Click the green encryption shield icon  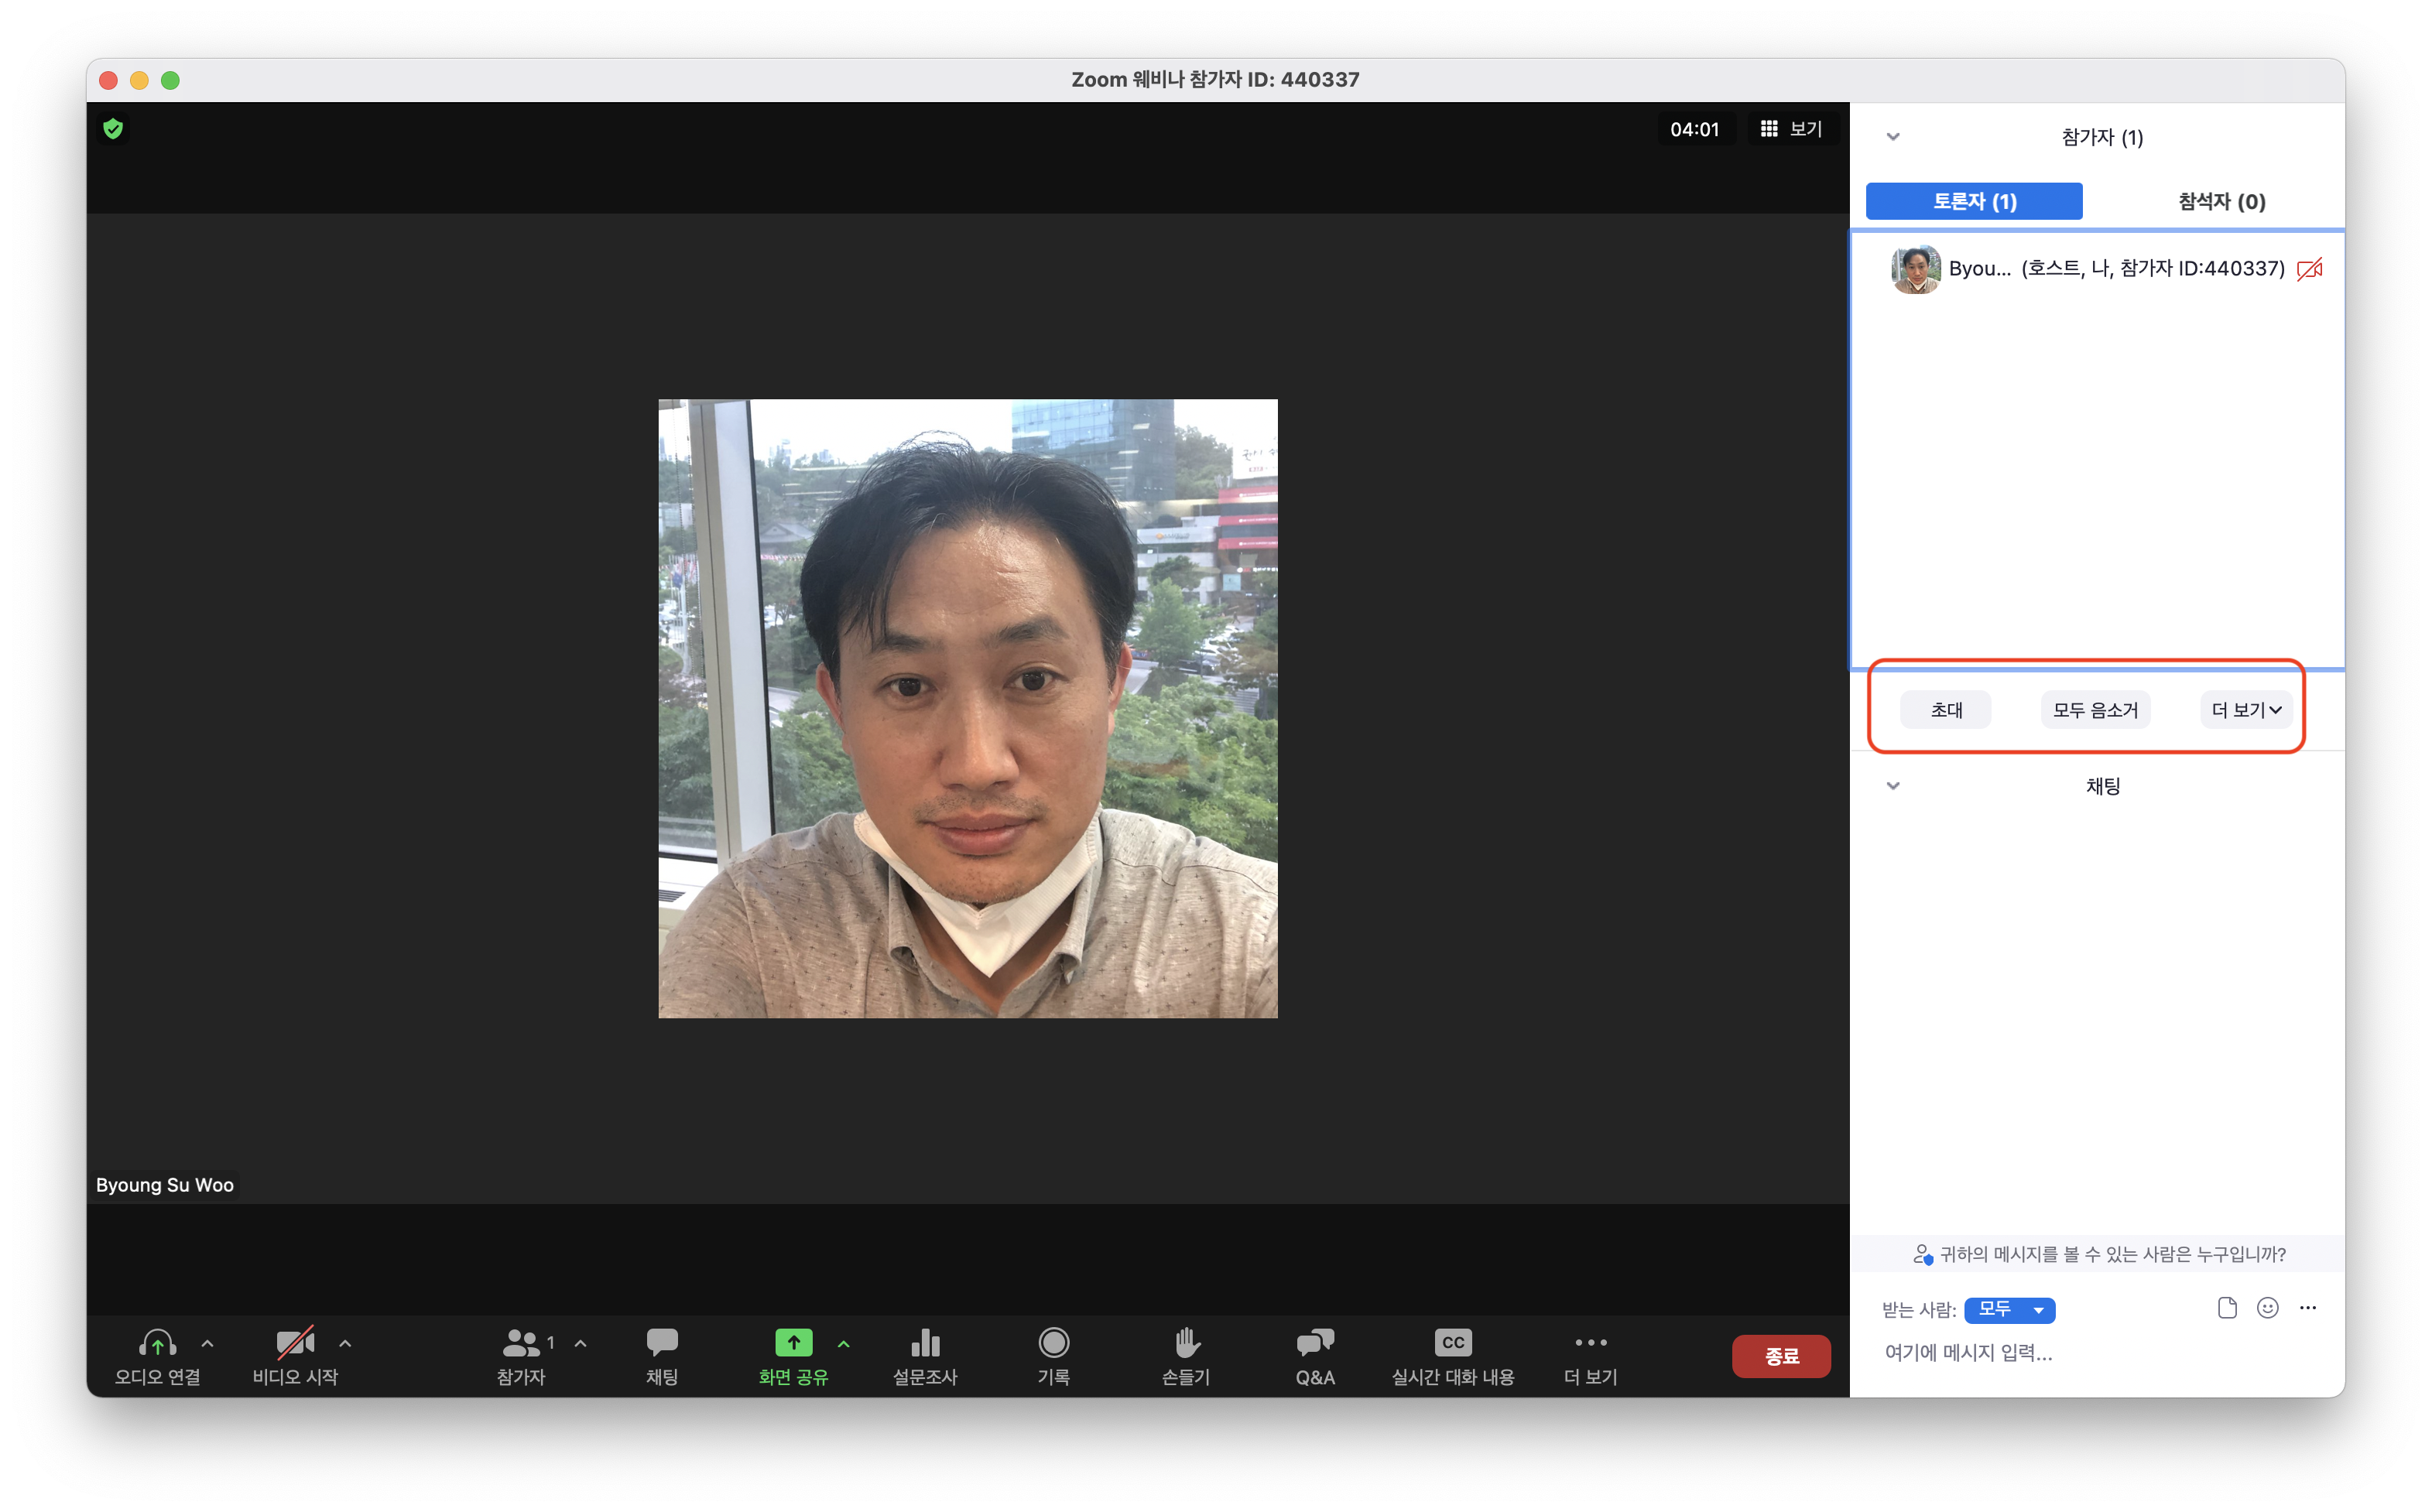click(113, 129)
